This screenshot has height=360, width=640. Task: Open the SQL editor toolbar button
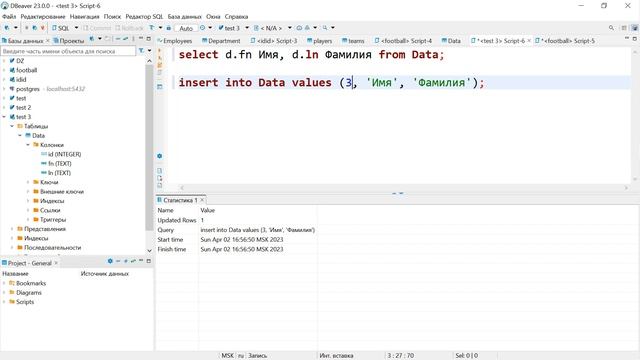point(60,28)
